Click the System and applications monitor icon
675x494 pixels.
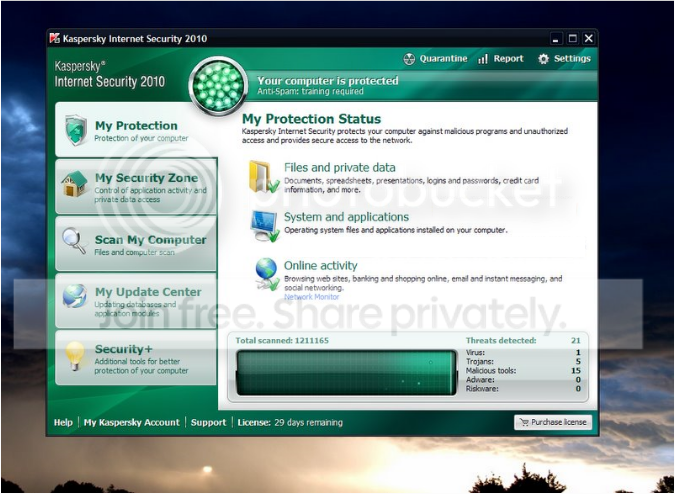pos(265,226)
